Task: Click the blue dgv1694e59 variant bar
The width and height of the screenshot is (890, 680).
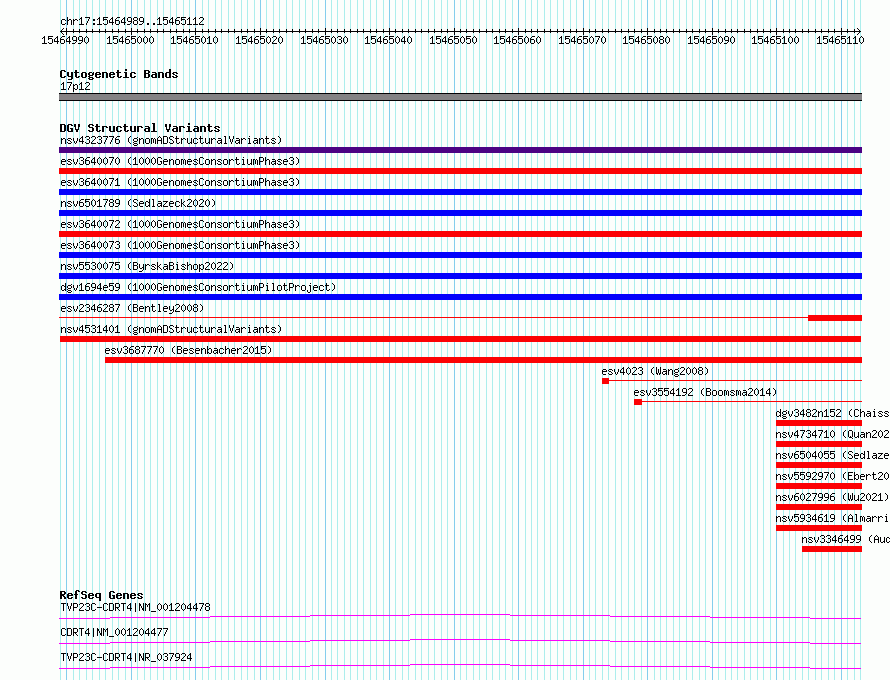Action: tap(460, 297)
